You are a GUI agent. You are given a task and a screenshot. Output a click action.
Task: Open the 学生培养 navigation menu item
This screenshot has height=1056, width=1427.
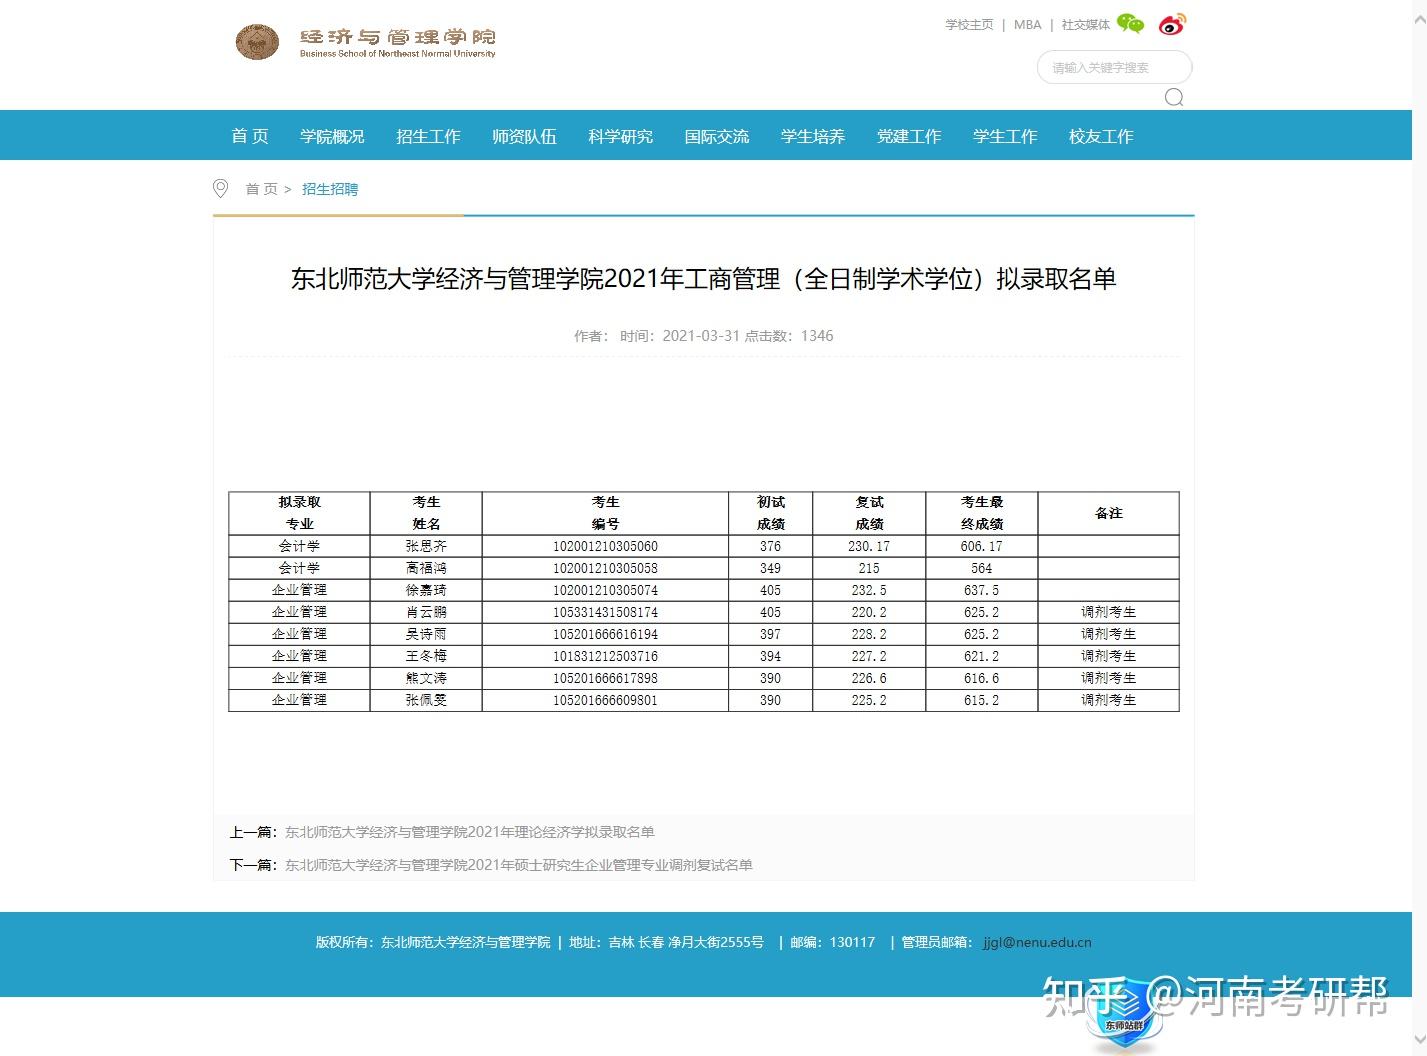pos(813,136)
